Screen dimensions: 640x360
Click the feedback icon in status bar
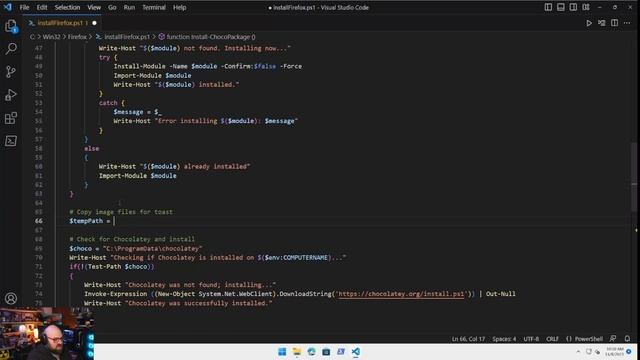(x=613, y=339)
